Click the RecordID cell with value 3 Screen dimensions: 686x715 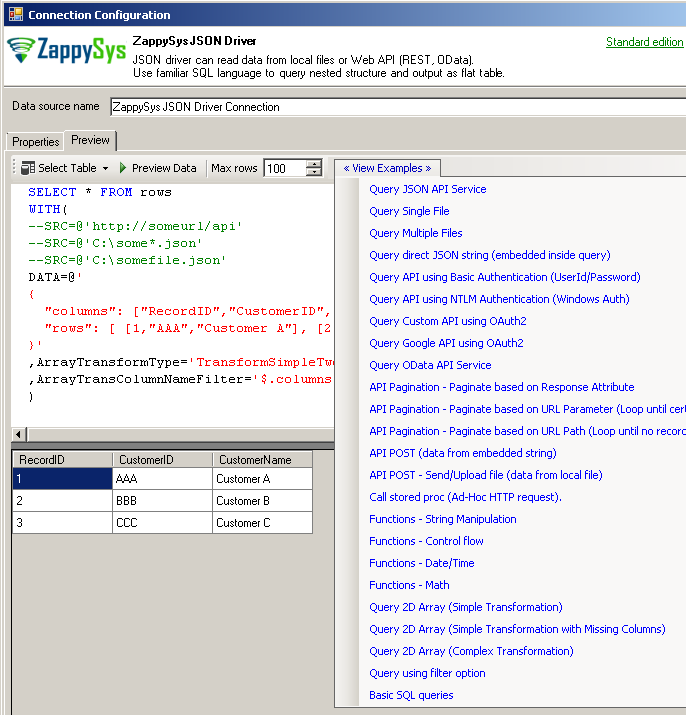tap(62, 523)
